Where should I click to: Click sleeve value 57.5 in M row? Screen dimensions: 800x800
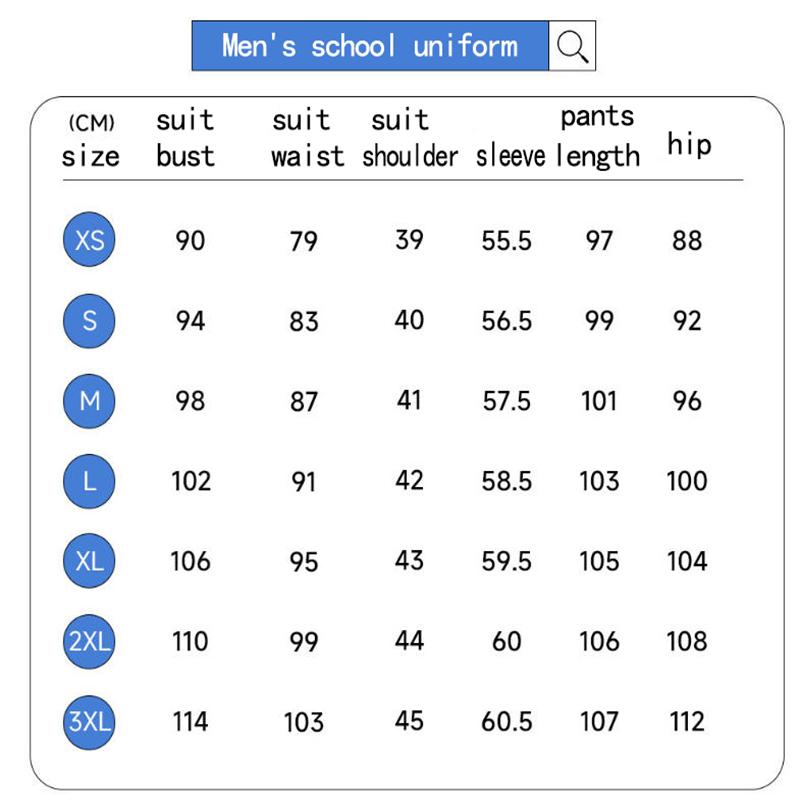pos(506,401)
